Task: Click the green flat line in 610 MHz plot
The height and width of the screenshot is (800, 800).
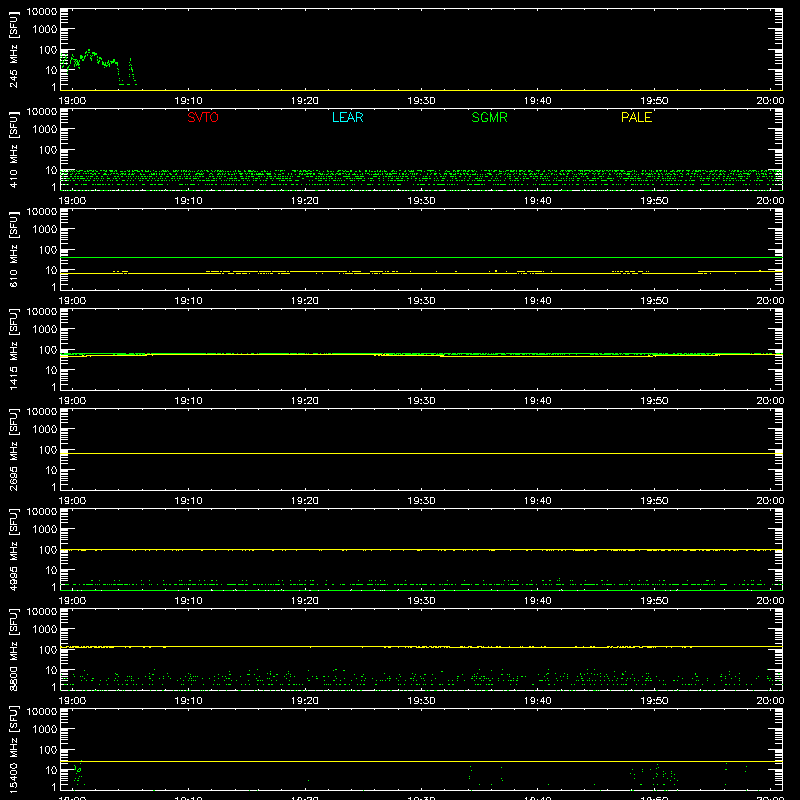Action: [x=421, y=258]
